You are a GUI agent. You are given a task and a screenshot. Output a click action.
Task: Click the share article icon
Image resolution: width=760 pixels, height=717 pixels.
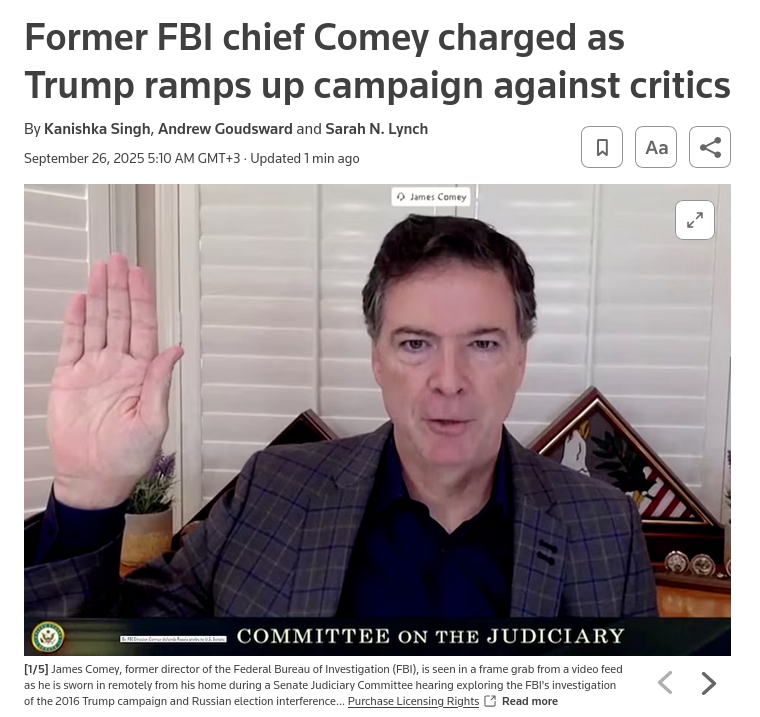click(710, 147)
